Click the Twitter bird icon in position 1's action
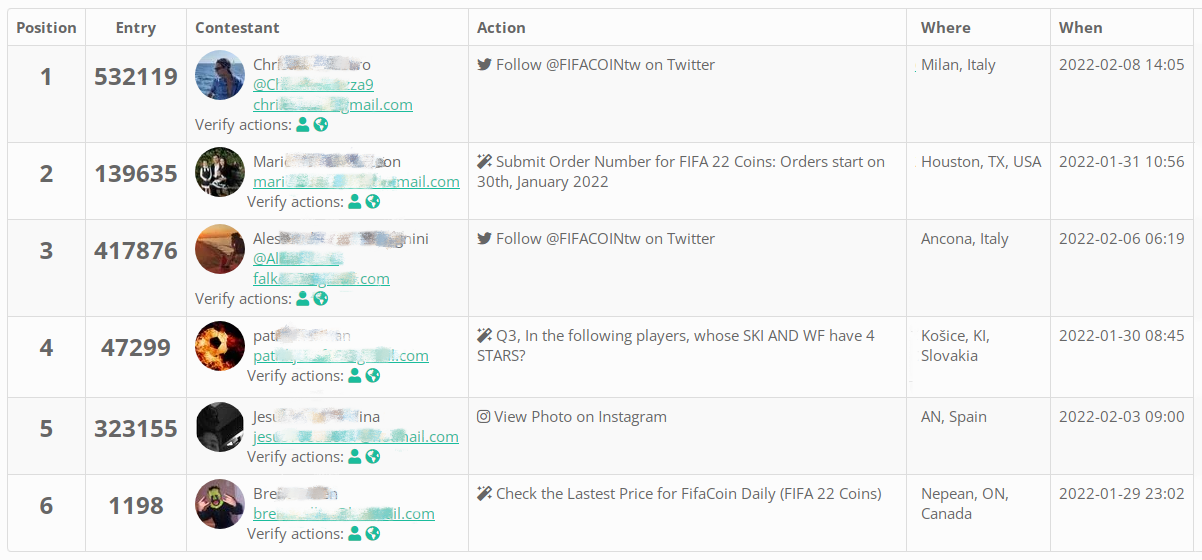 click(484, 65)
